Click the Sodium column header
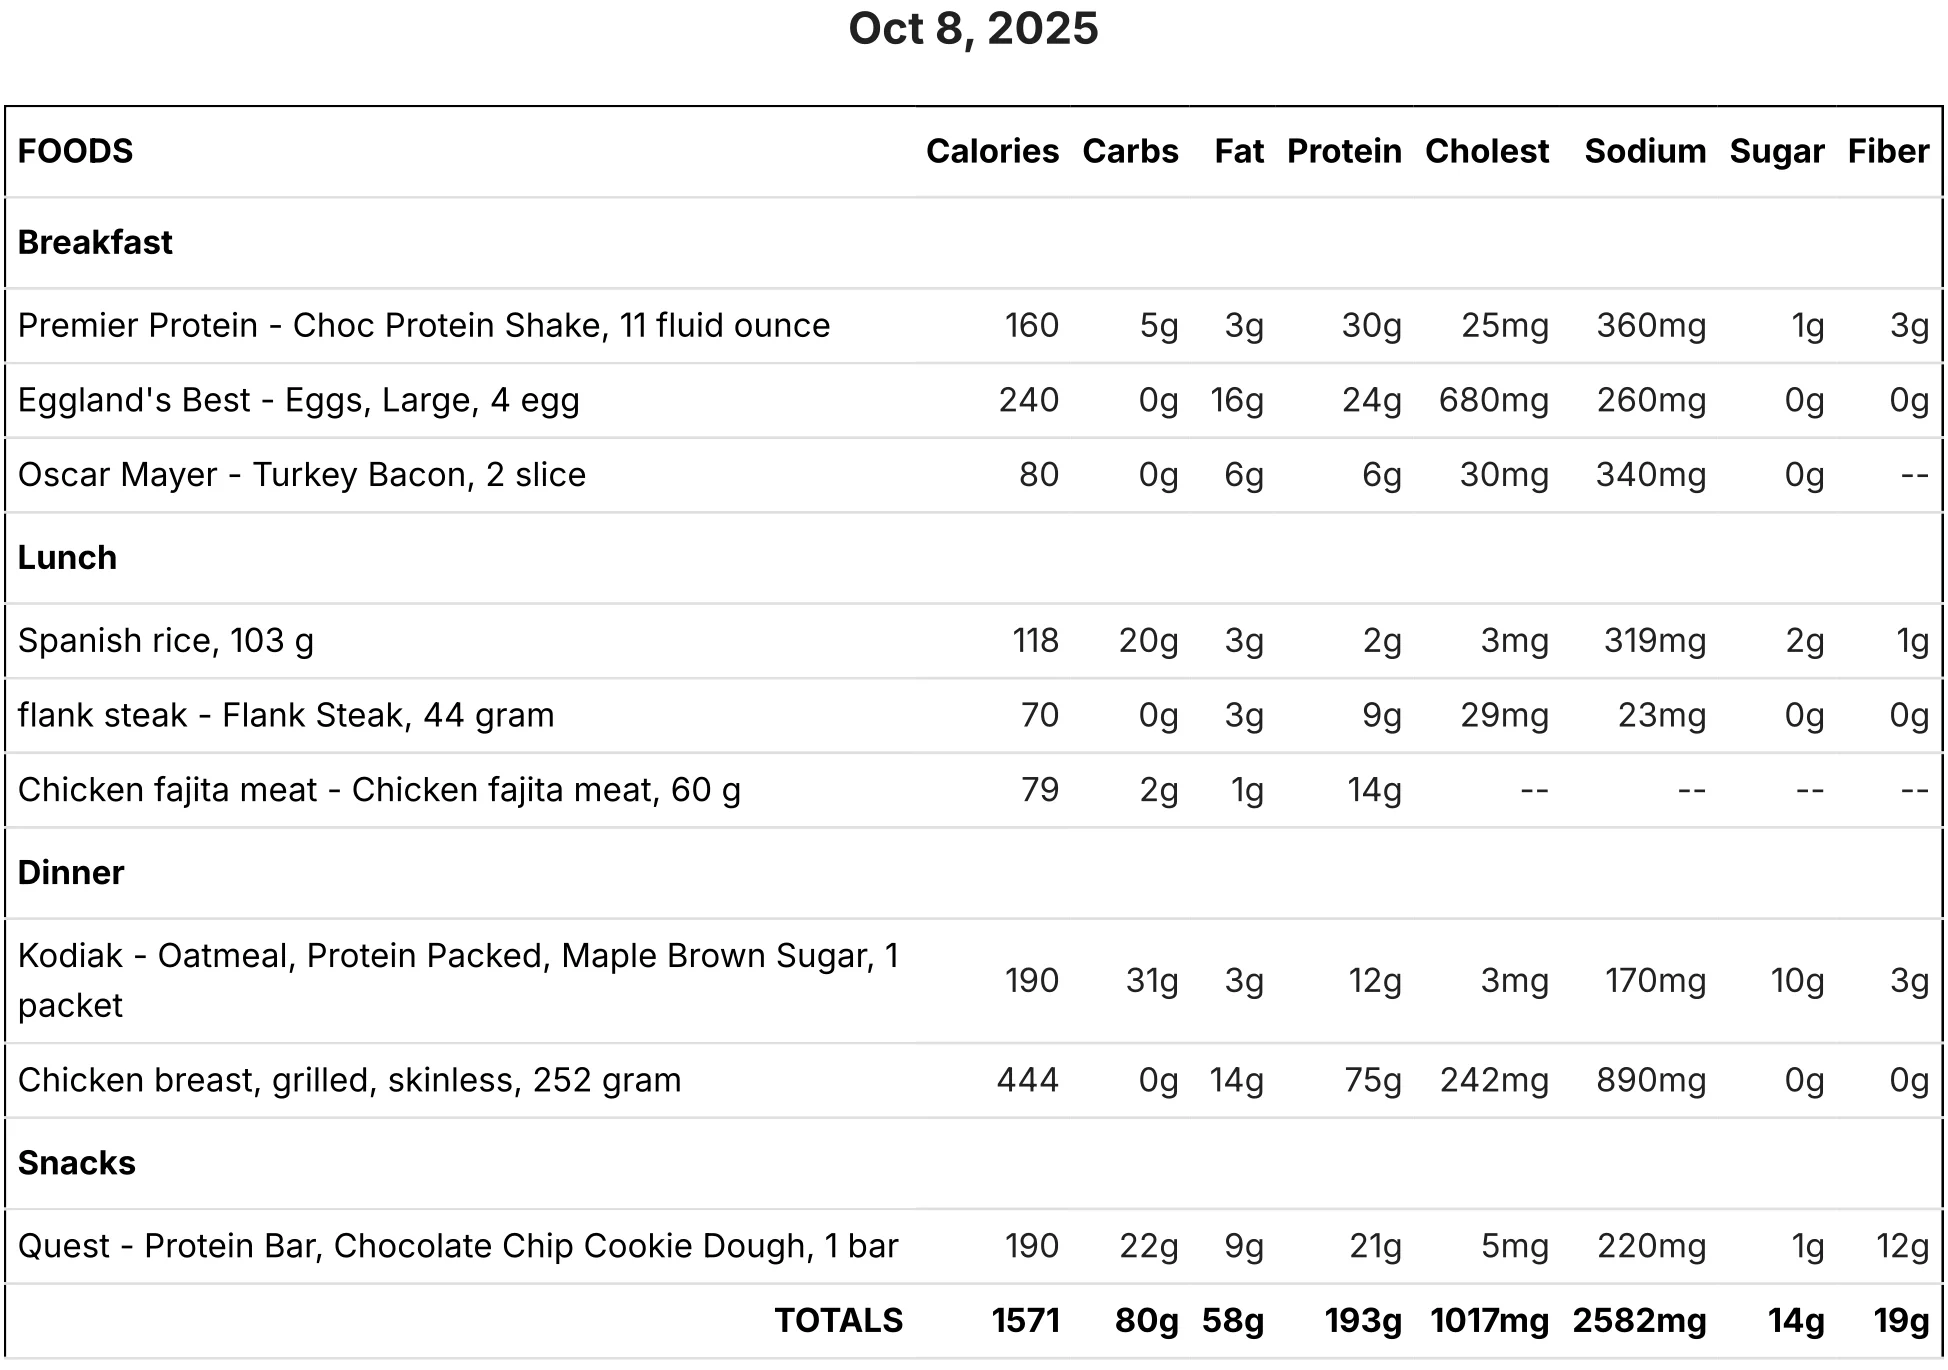The height and width of the screenshot is (1370, 1948). point(1645,151)
